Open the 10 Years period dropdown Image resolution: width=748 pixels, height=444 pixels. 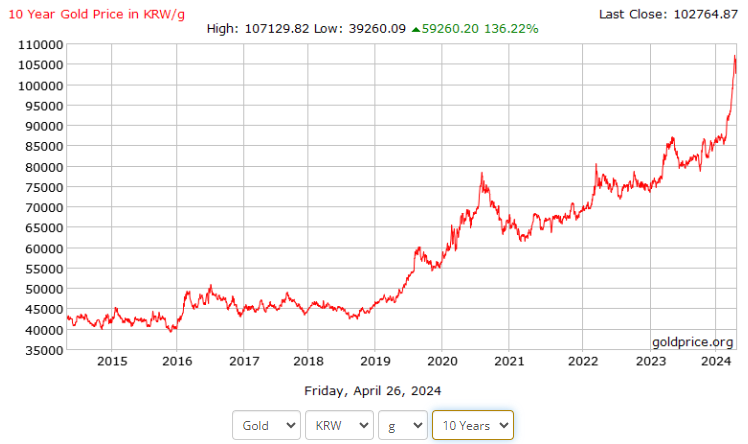(x=473, y=425)
